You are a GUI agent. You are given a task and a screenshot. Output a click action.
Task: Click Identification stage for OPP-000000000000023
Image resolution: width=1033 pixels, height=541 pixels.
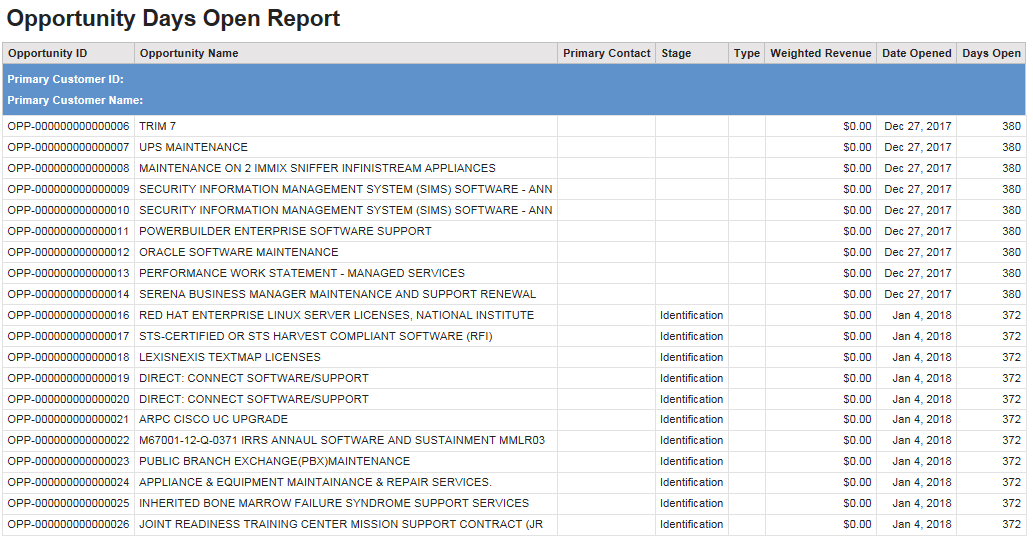pos(691,461)
